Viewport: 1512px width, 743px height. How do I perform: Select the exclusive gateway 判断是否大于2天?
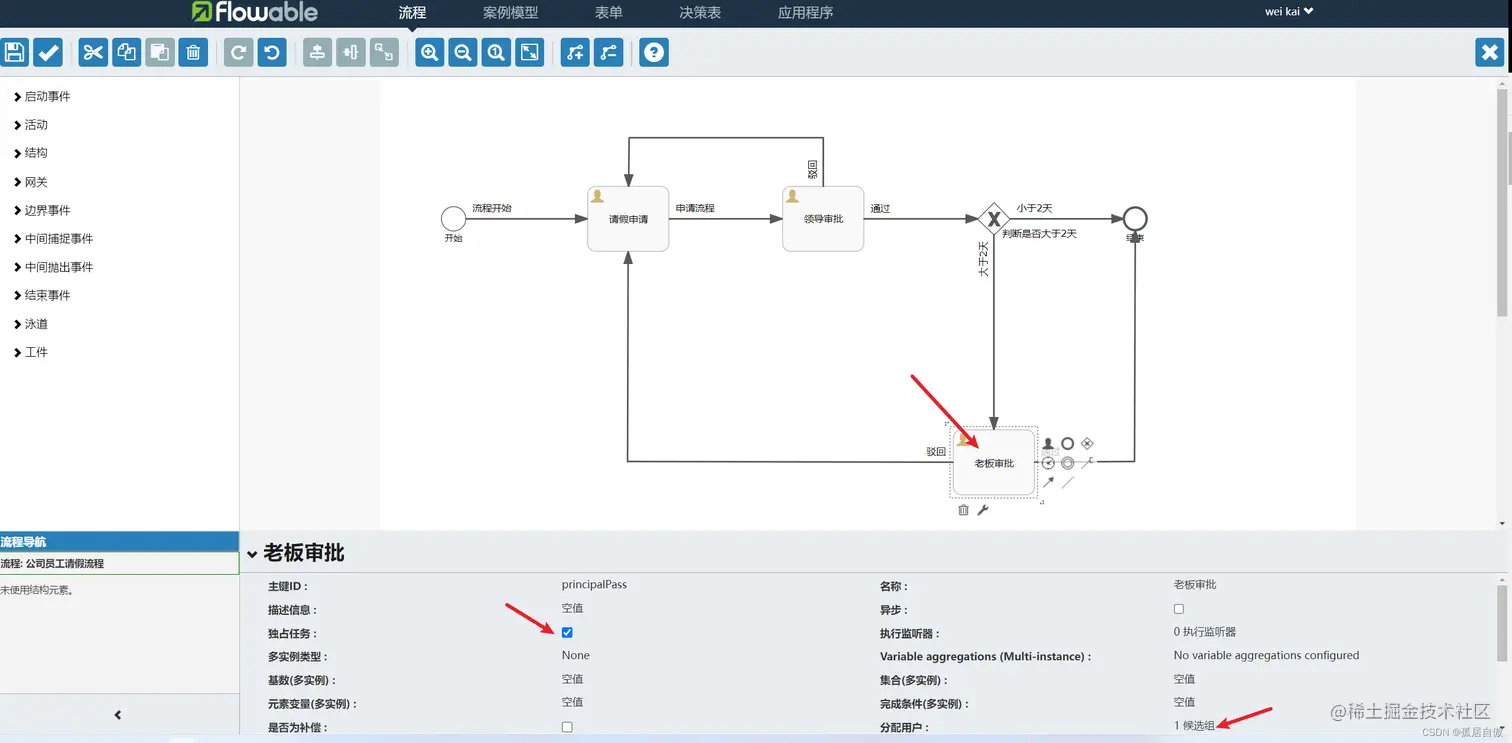click(x=993, y=218)
